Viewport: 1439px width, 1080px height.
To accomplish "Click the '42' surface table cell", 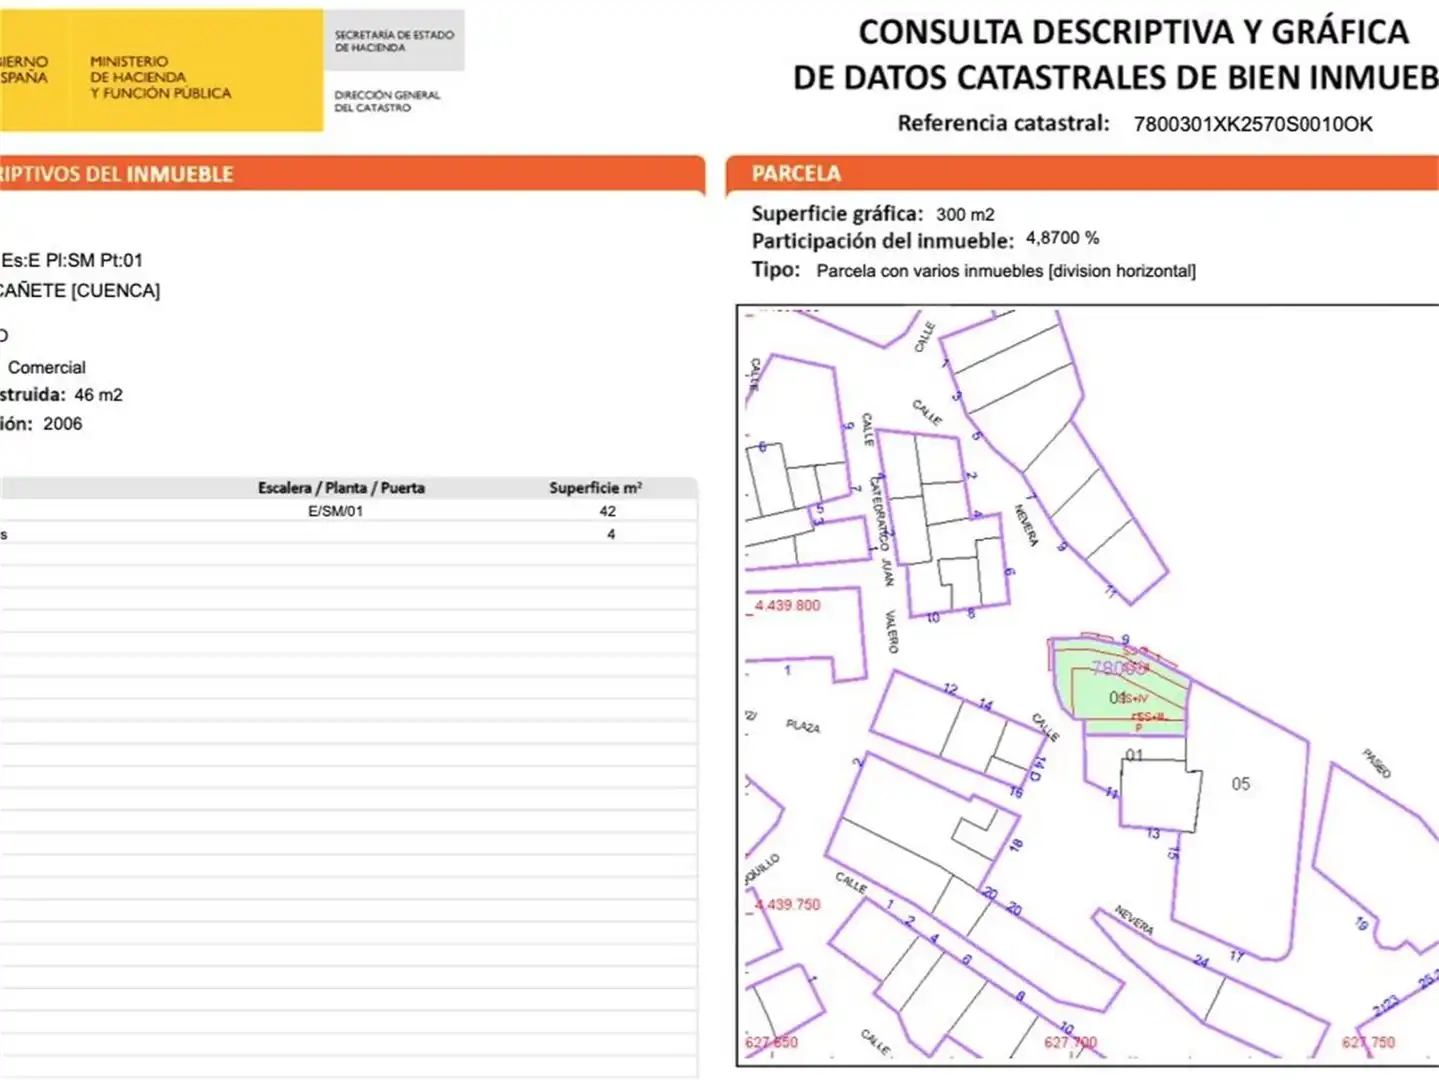I will [607, 511].
